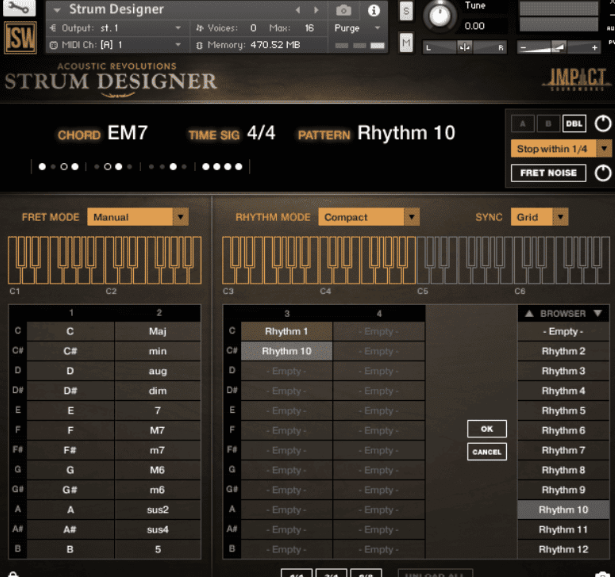Select chord type Maj cell

(158, 331)
